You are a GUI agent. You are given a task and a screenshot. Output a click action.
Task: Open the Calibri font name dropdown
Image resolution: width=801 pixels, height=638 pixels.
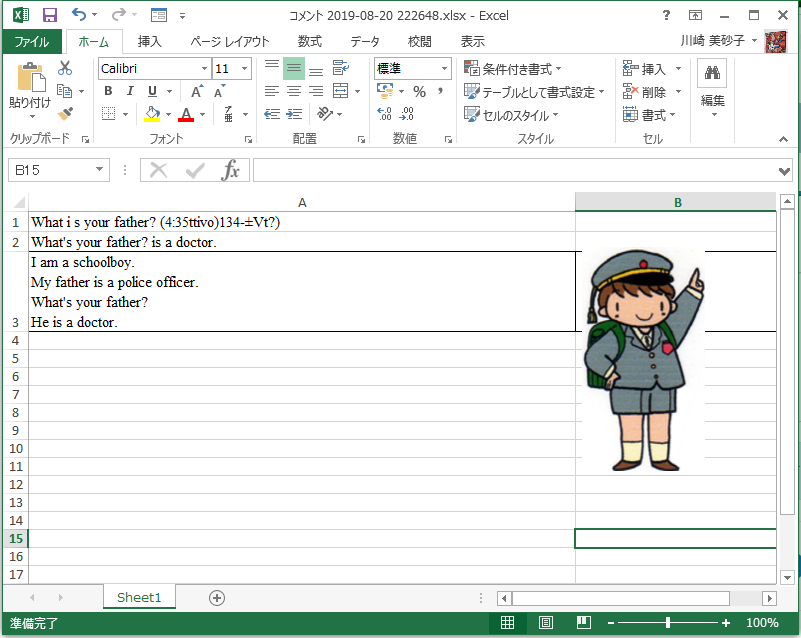point(204,68)
